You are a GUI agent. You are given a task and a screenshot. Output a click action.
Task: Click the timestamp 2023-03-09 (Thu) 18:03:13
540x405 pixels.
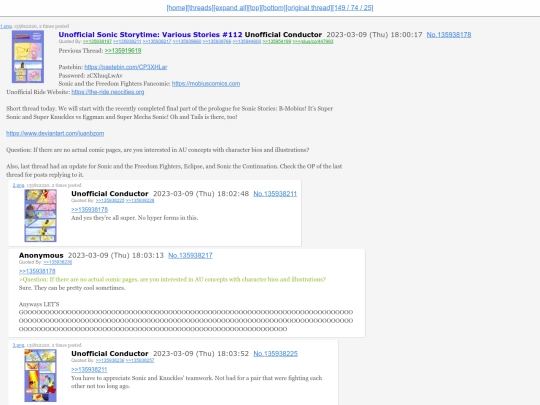coord(116,256)
